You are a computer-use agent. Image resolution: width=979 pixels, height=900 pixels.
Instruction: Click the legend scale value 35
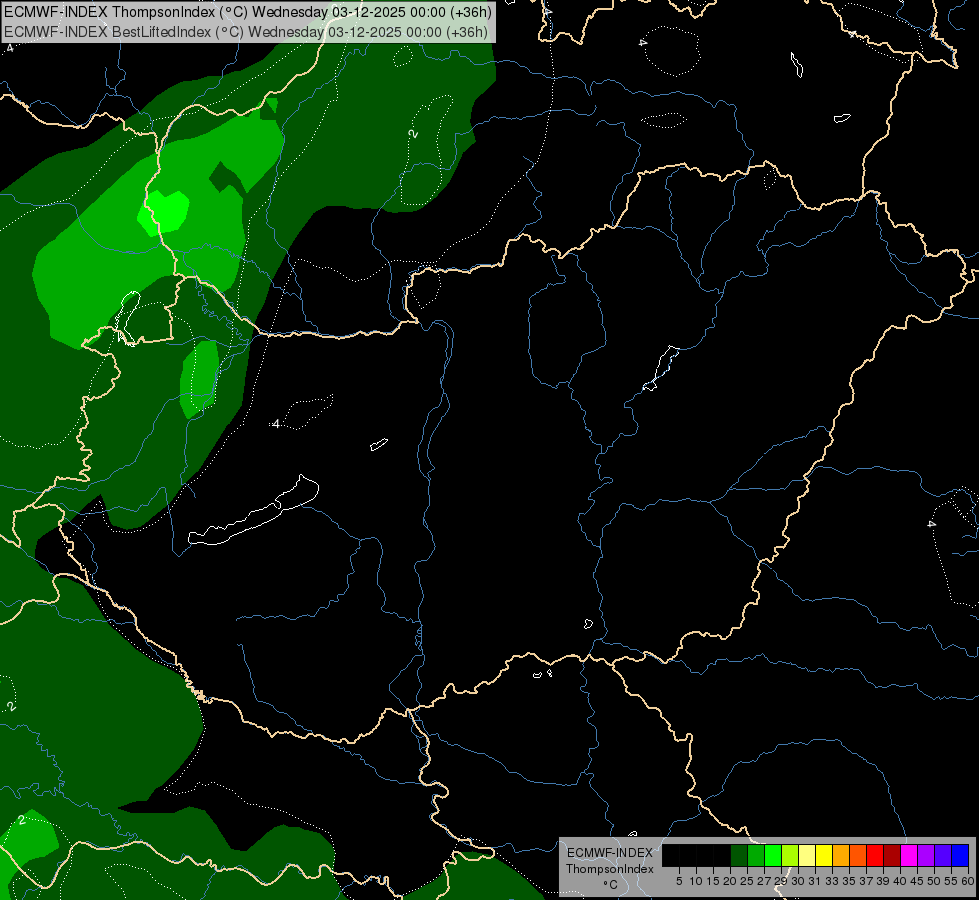849,881
